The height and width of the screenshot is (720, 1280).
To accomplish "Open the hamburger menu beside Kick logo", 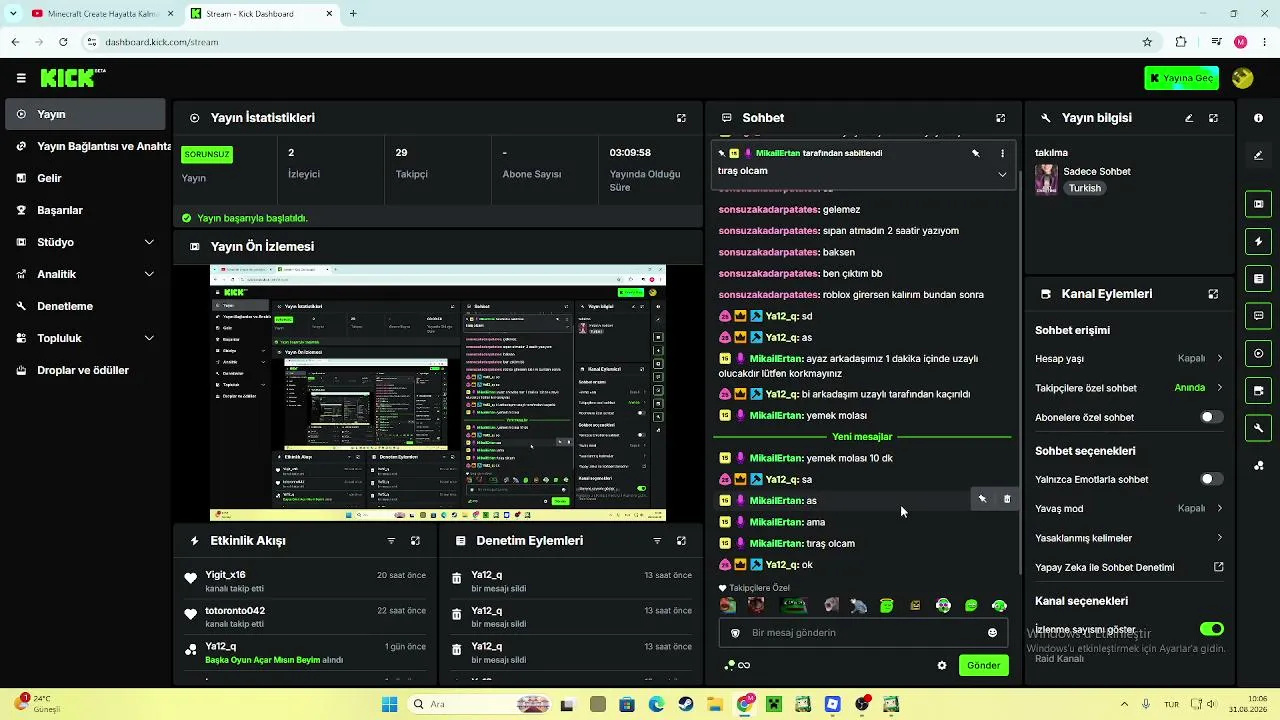I will 21,78.
